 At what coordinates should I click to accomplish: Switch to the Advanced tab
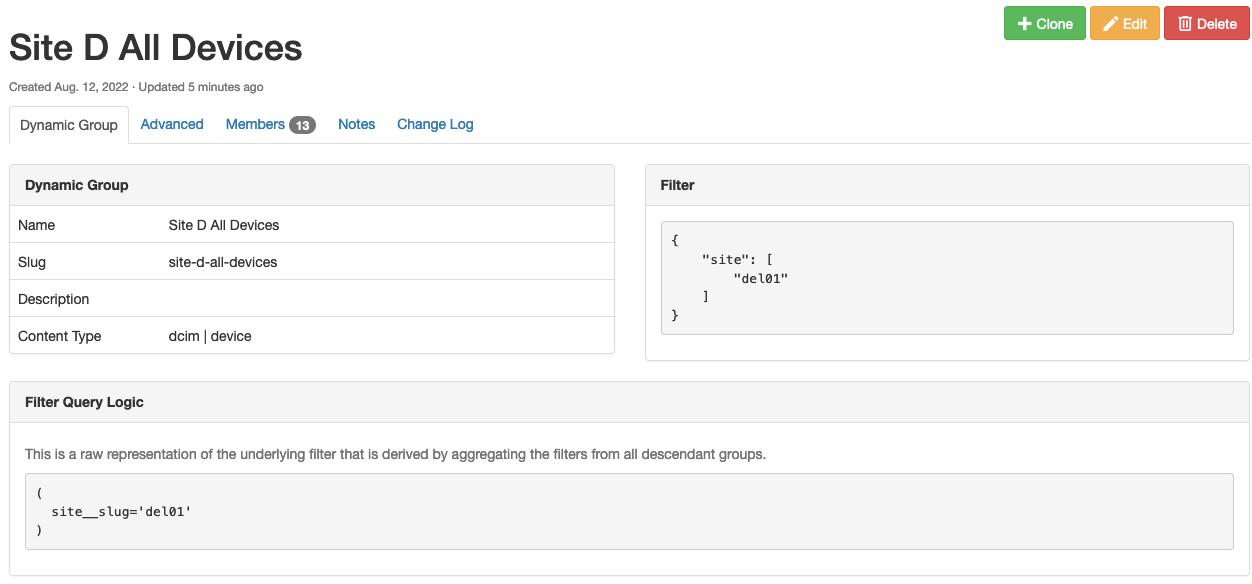point(172,124)
